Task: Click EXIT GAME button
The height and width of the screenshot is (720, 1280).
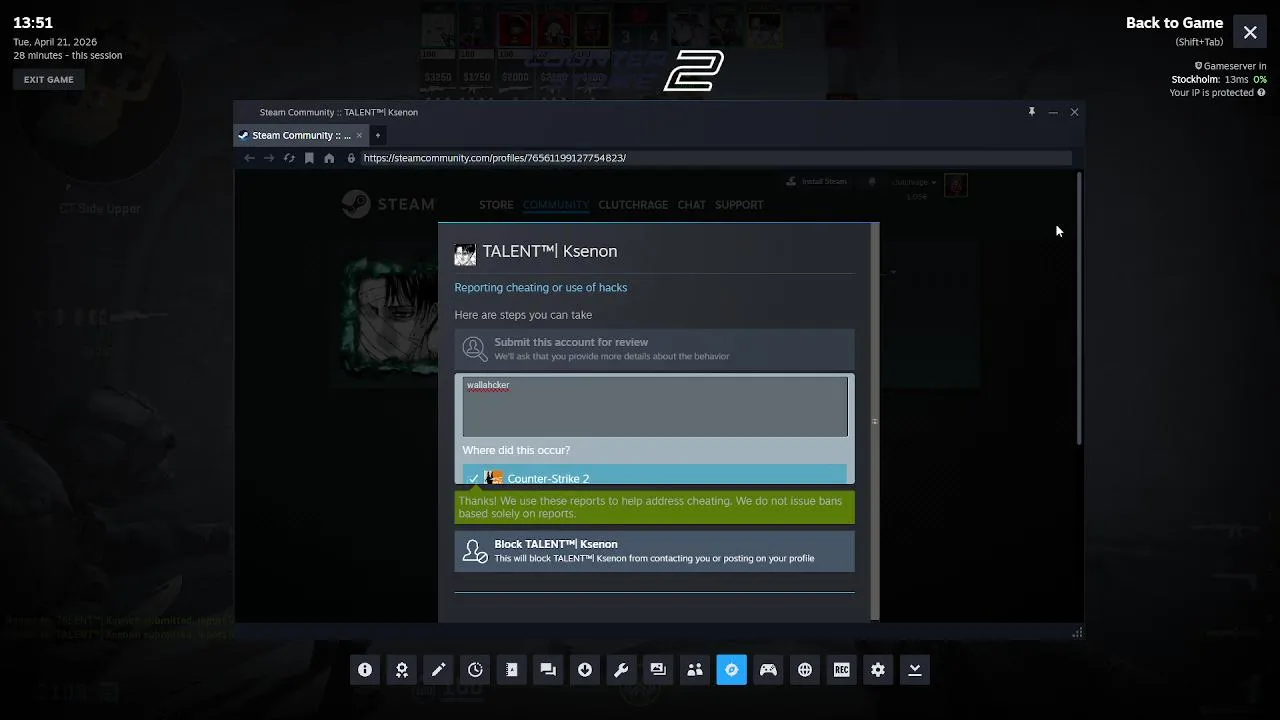Action: click(49, 80)
